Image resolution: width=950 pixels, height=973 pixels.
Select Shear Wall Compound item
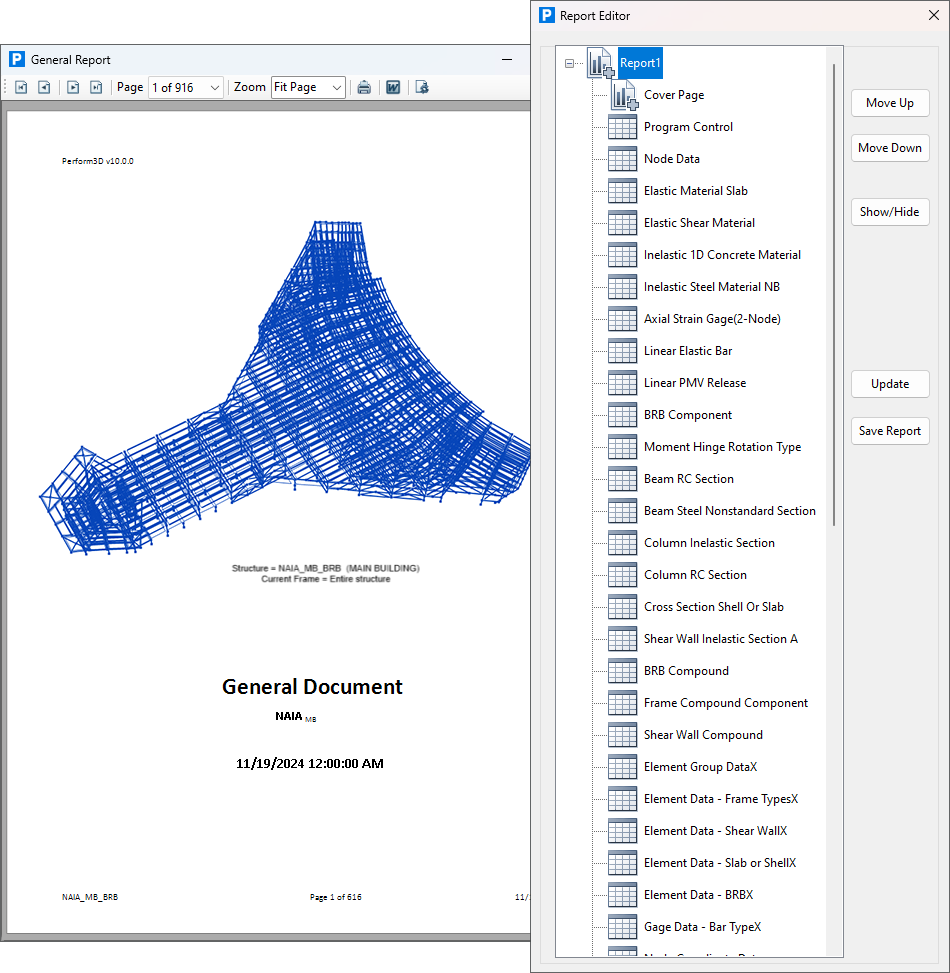703,735
